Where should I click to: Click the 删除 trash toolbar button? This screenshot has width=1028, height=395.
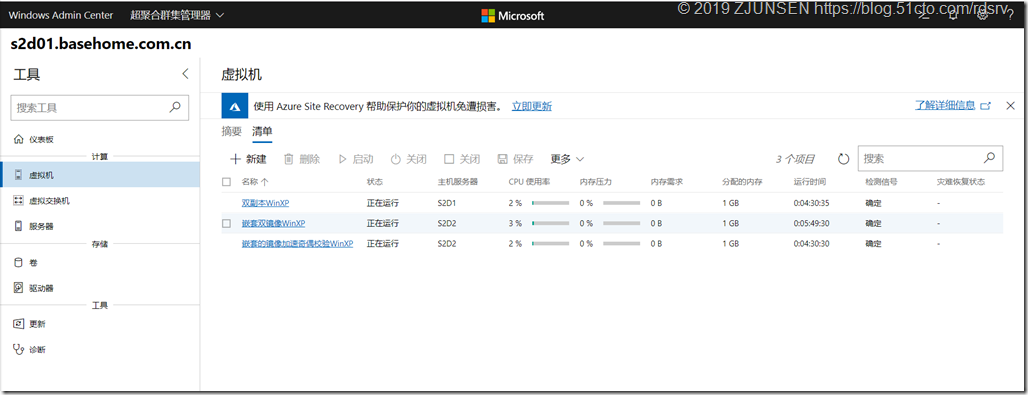(302, 159)
